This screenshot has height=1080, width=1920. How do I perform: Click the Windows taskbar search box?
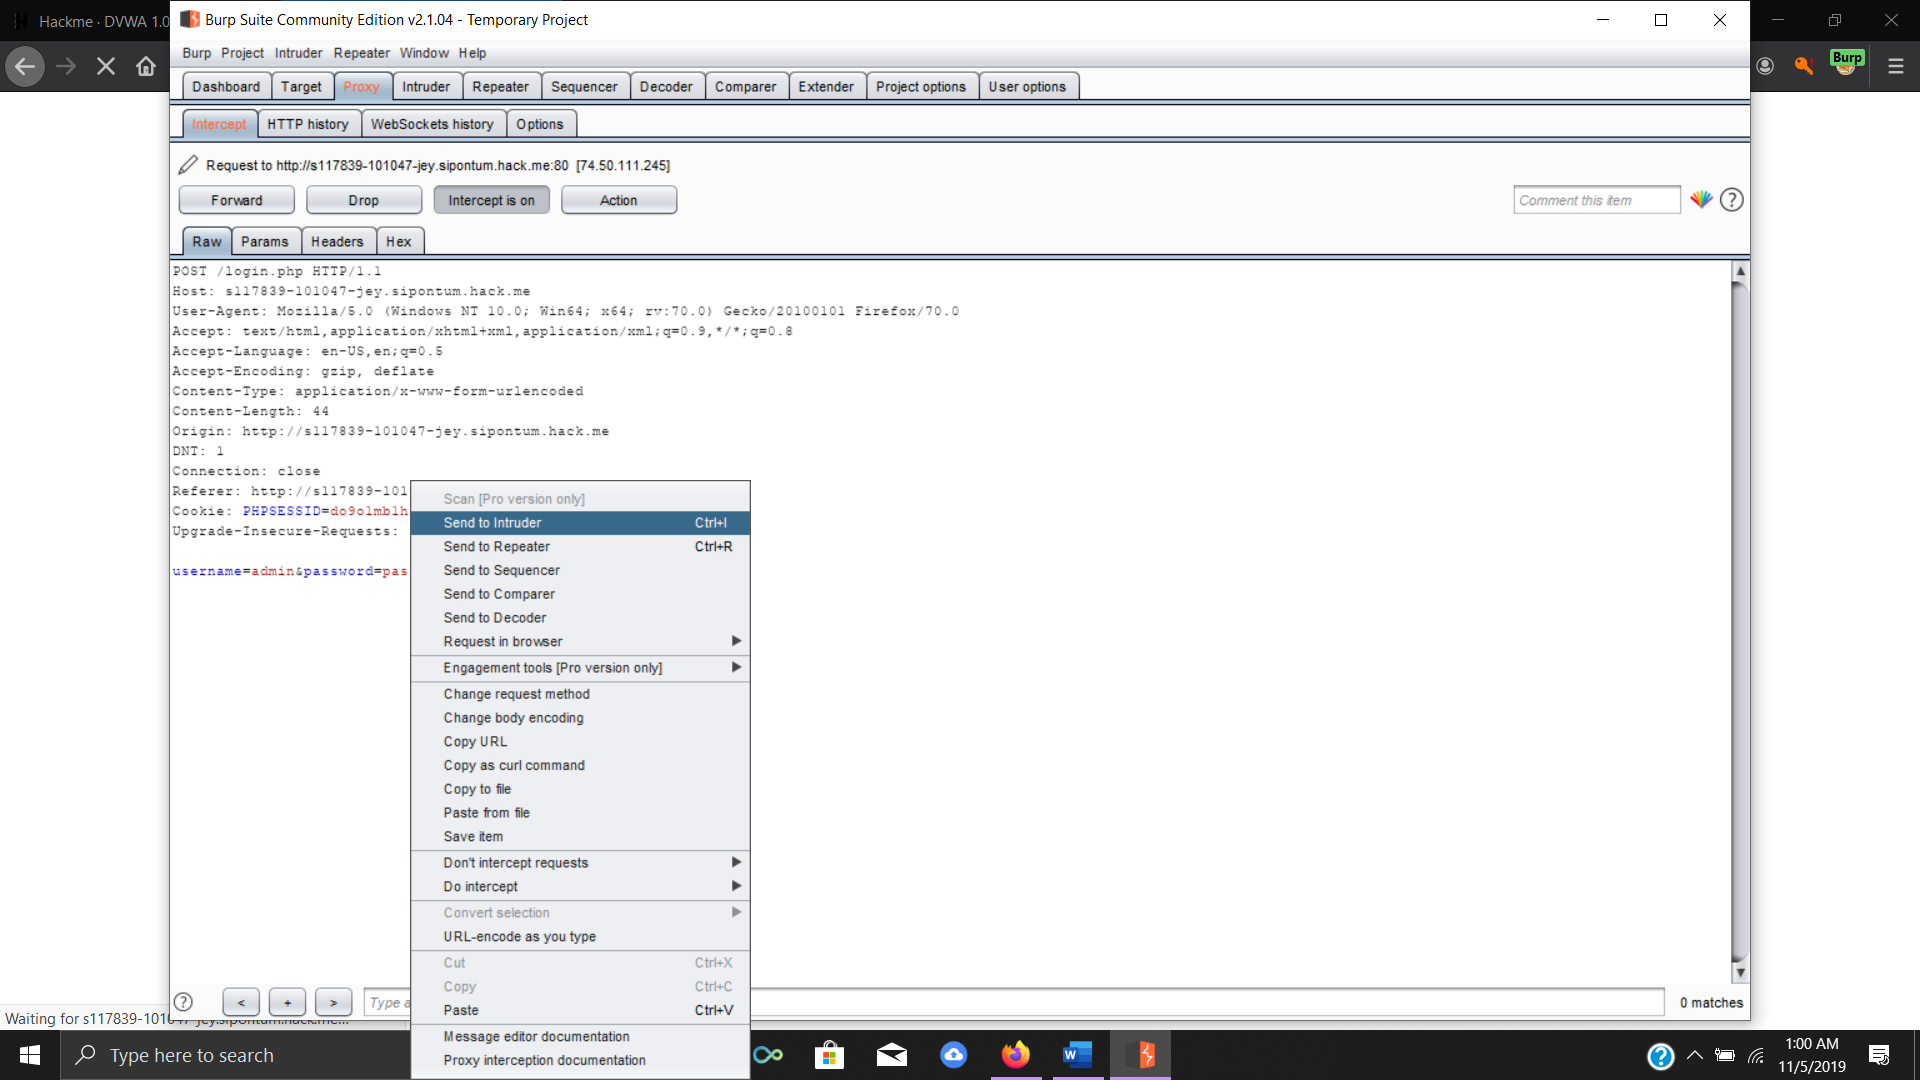pyautogui.click(x=236, y=1055)
